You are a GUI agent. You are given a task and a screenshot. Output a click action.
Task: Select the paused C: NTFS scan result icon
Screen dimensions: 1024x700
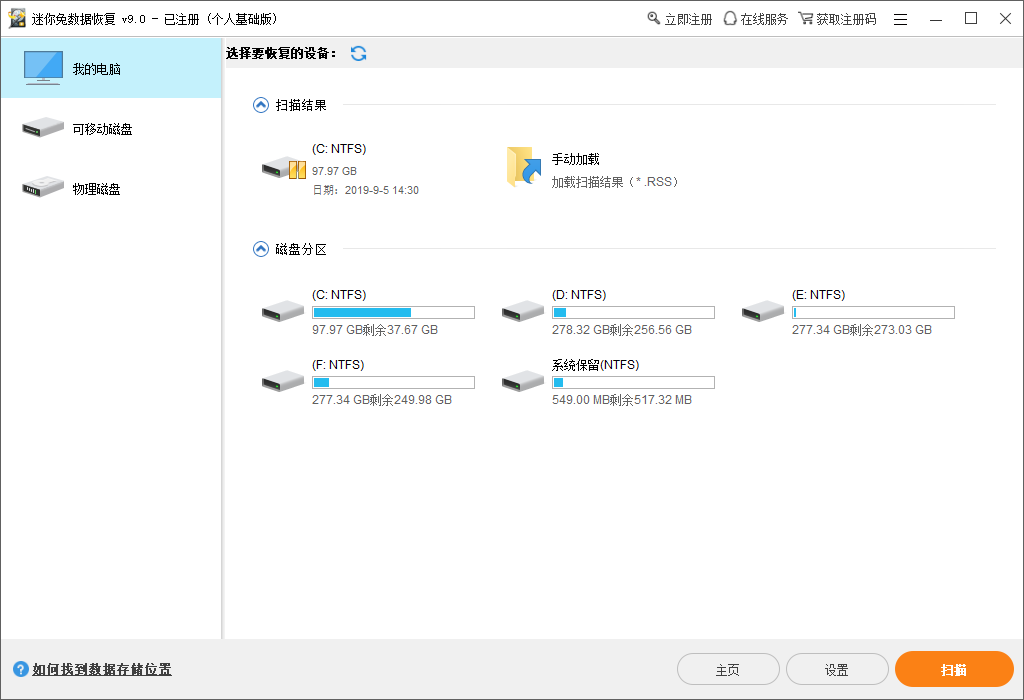coord(283,169)
